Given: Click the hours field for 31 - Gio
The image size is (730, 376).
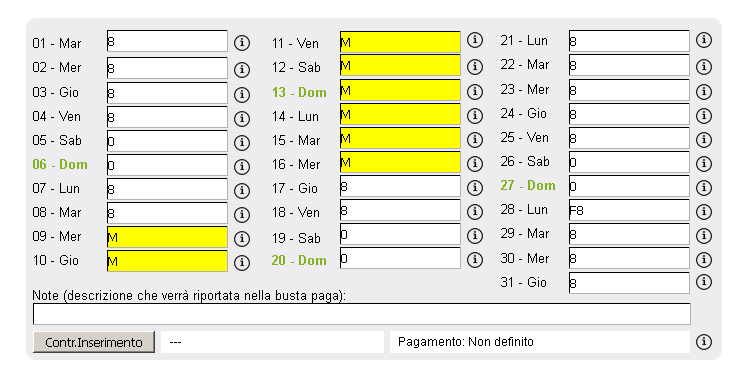Looking at the screenshot, I should tap(629, 283).
